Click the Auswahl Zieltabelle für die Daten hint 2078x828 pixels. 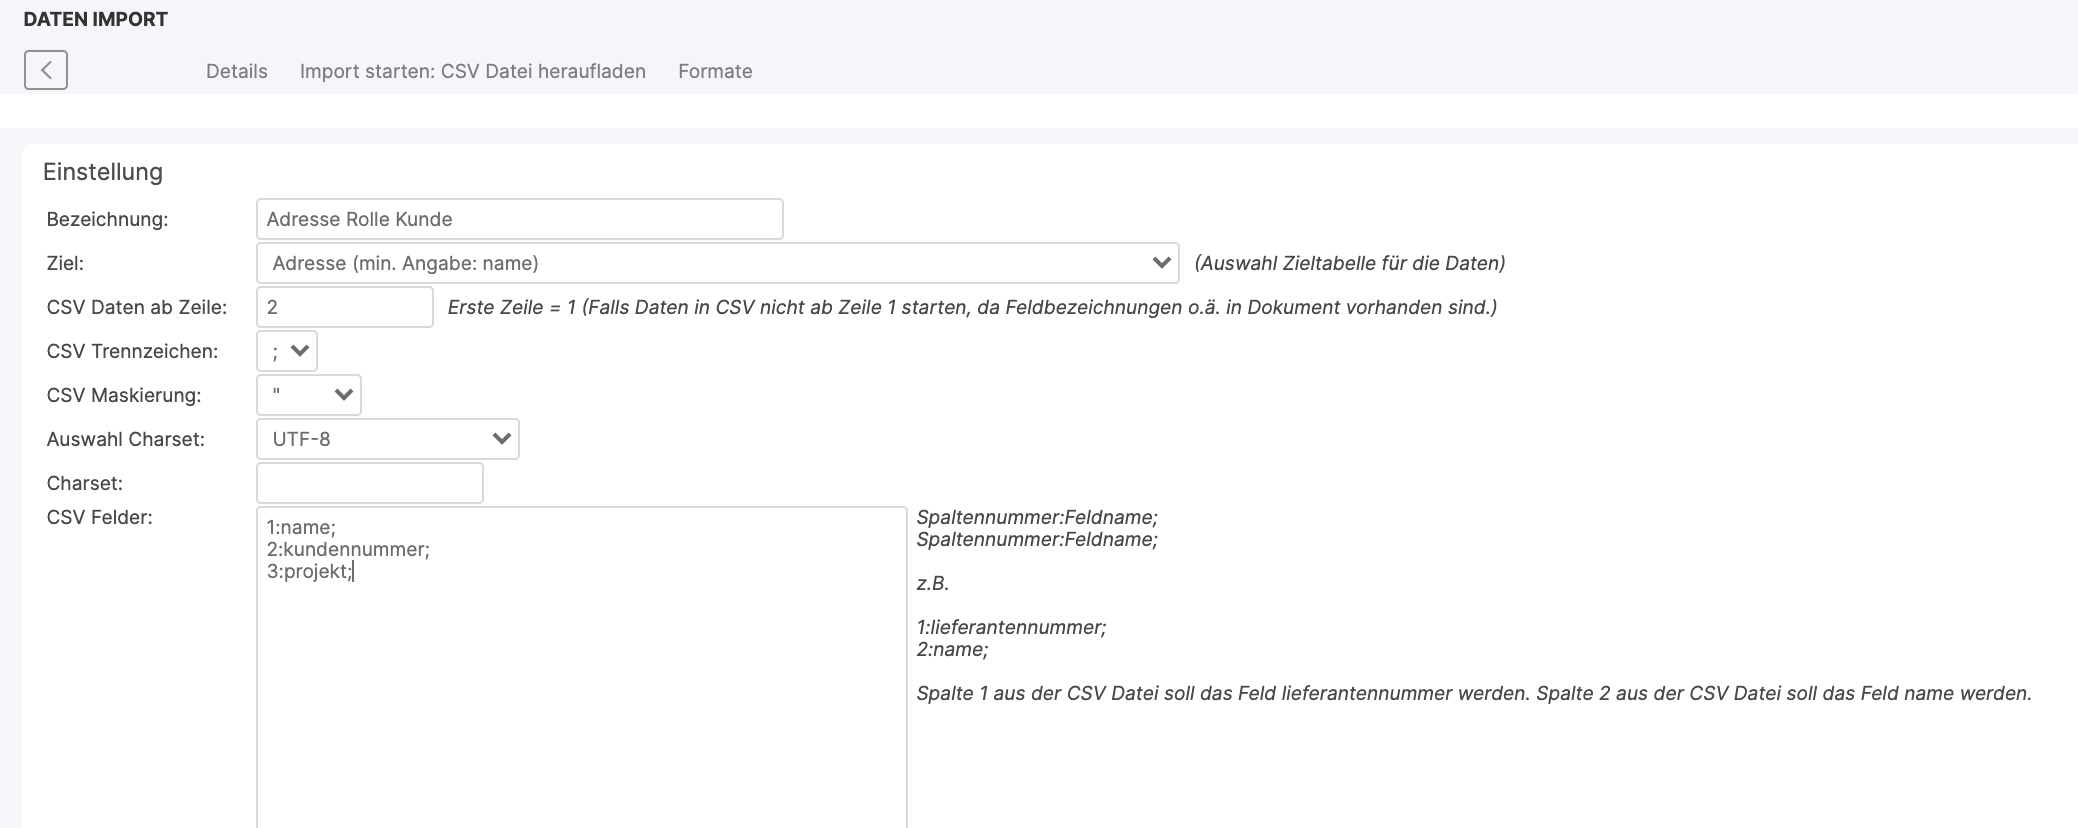[x=1349, y=263]
